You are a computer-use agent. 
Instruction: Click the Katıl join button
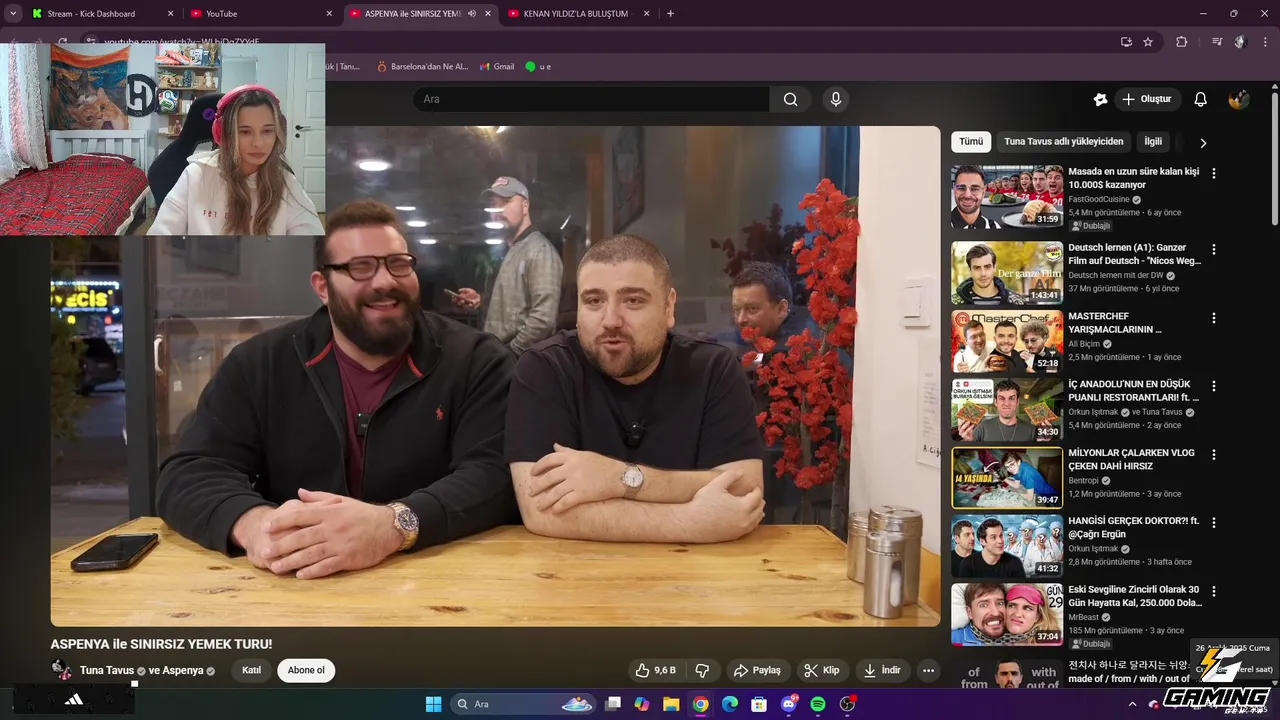251,670
